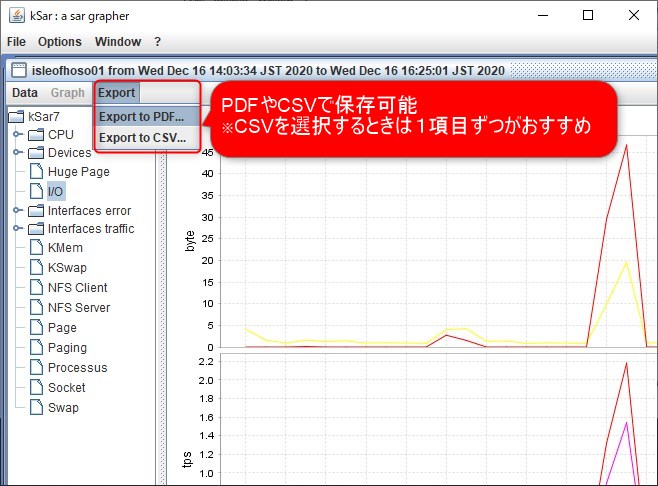Select the Devices tree label
The width and height of the screenshot is (658, 486).
click(x=70, y=153)
